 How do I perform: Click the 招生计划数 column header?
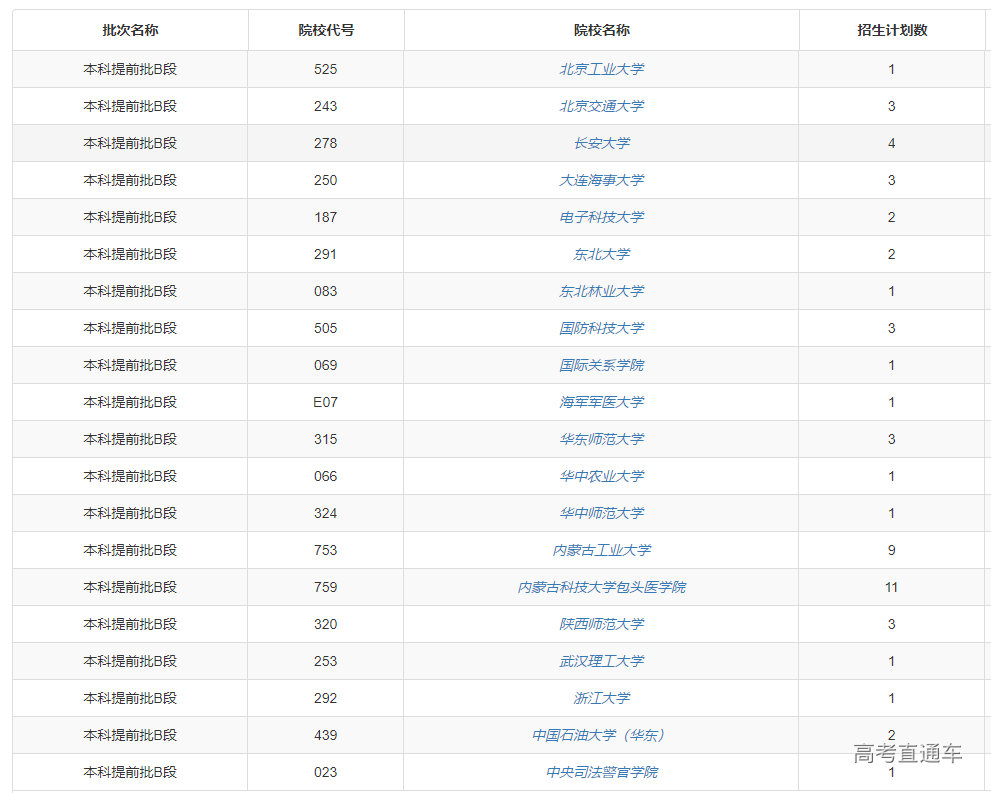[892, 30]
